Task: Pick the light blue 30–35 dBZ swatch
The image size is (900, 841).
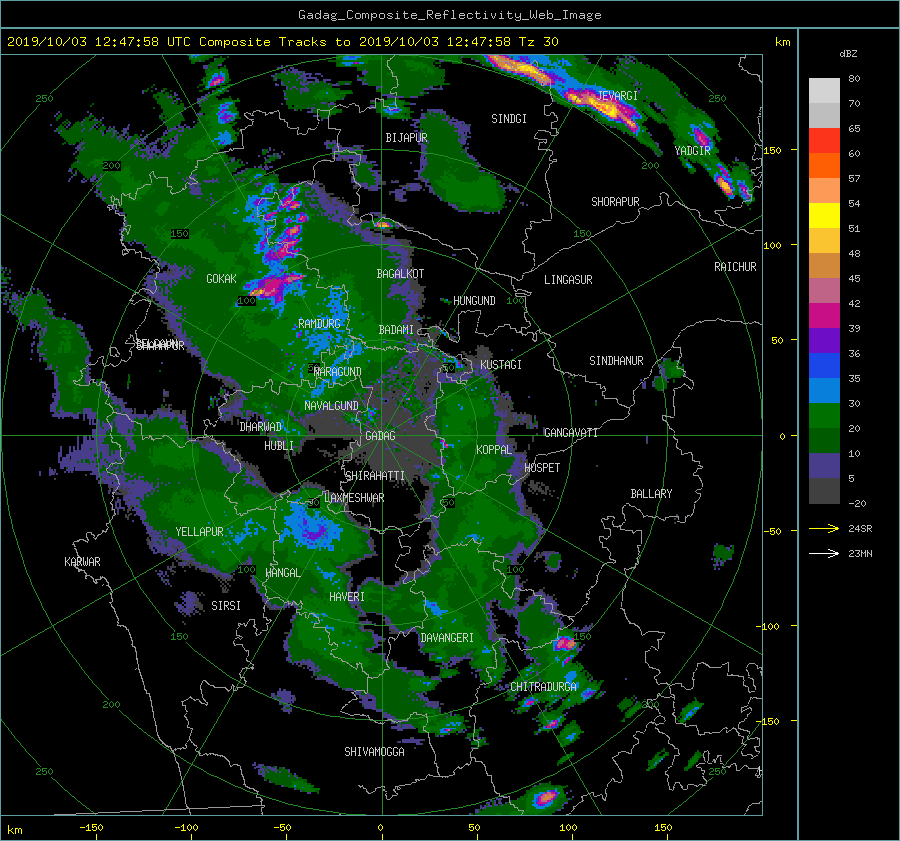Action: (824, 391)
